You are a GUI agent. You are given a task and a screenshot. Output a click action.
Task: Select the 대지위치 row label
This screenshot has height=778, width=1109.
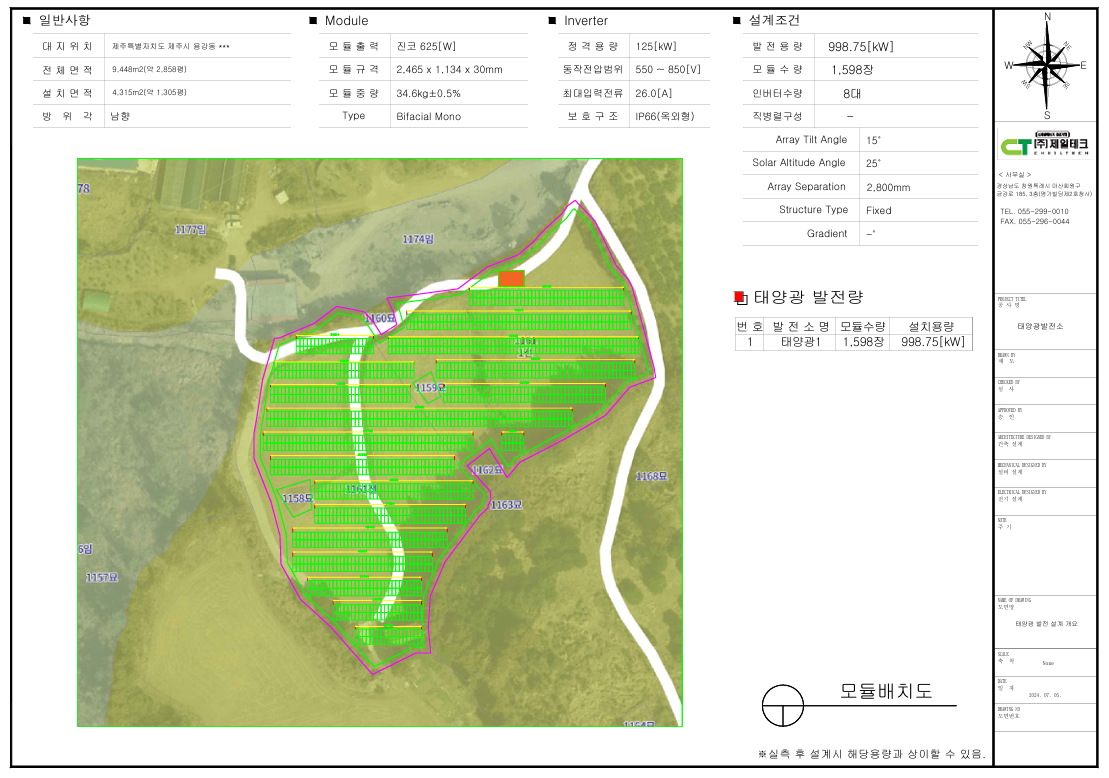pos(67,46)
